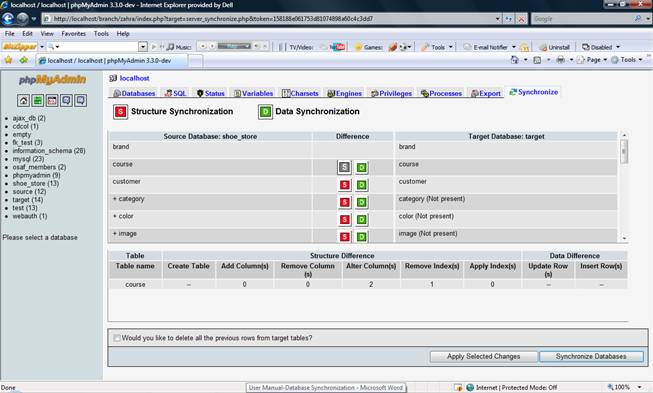Expand the Page menu dropdown in toolbar
Screen dimensions: 653x393
(x=605, y=60)
